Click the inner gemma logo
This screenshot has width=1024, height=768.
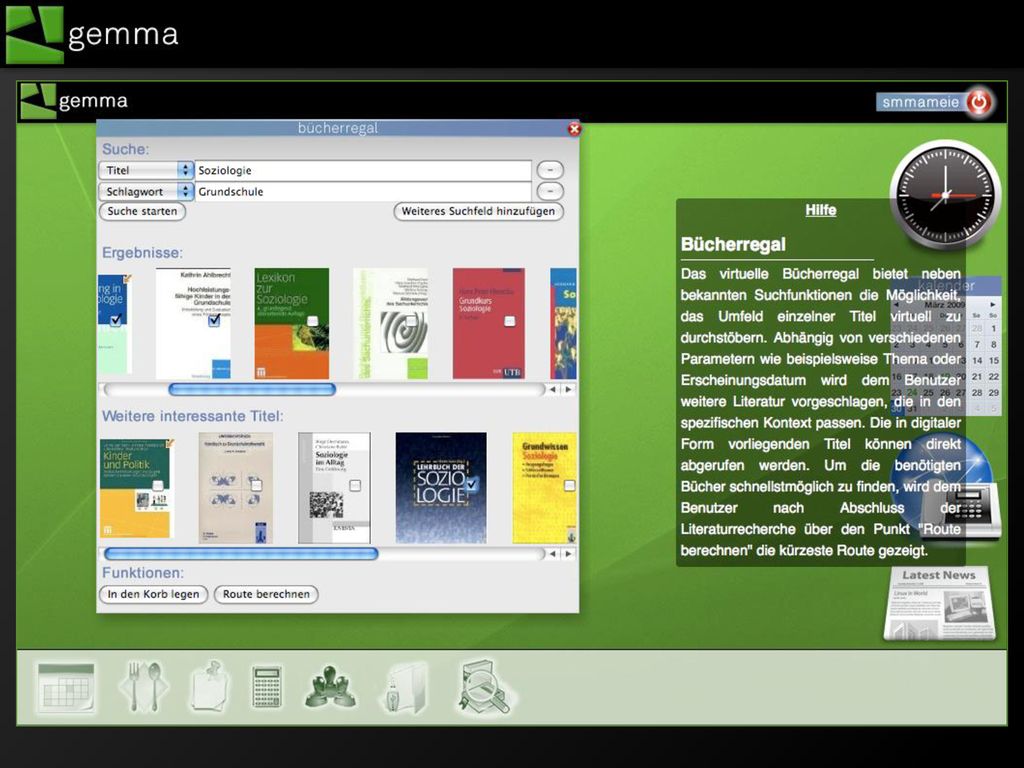(x=73, y=101)
